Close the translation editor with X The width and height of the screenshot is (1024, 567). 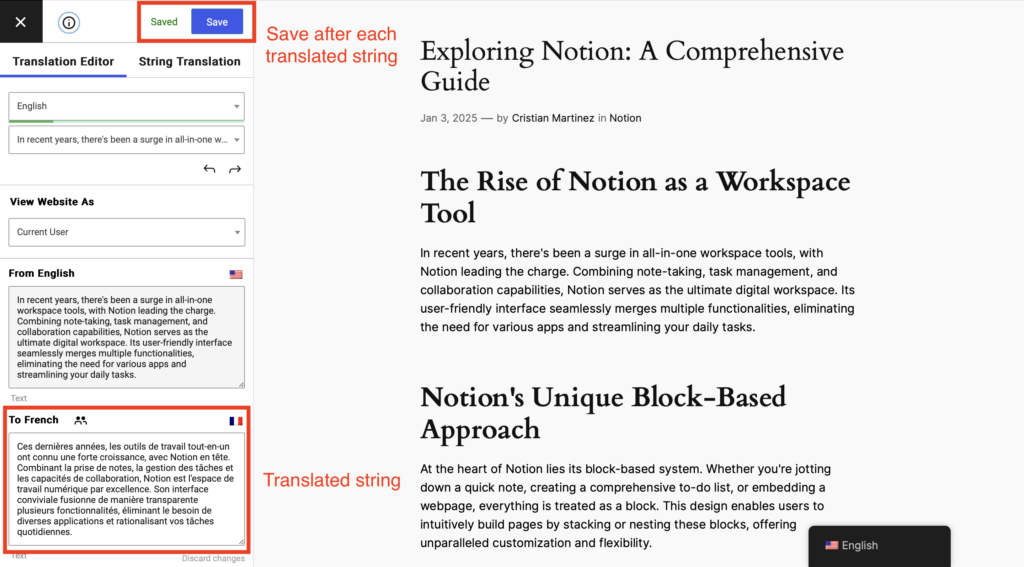click(x=21, y=22)
